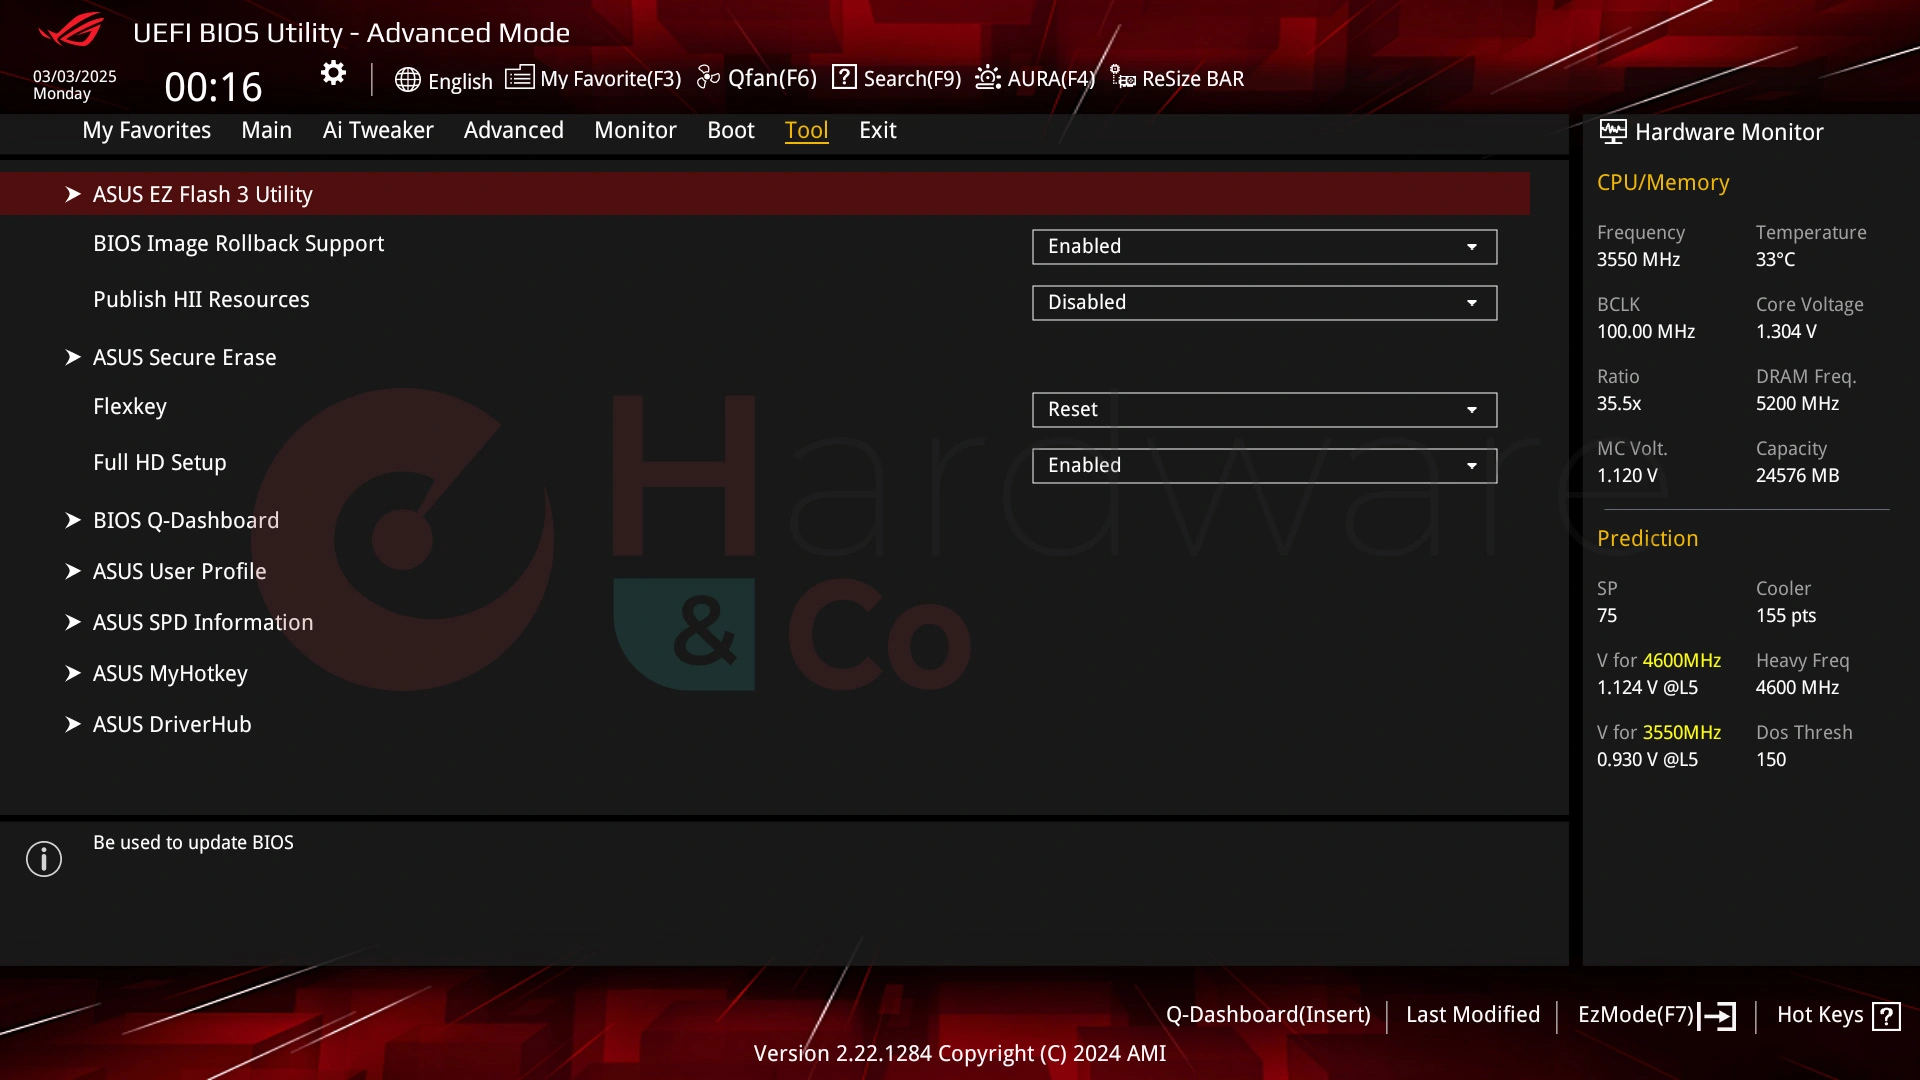Screen dimensions: 1920x1080
Task: Select the Tool menu tab
Action: [807, 129]
